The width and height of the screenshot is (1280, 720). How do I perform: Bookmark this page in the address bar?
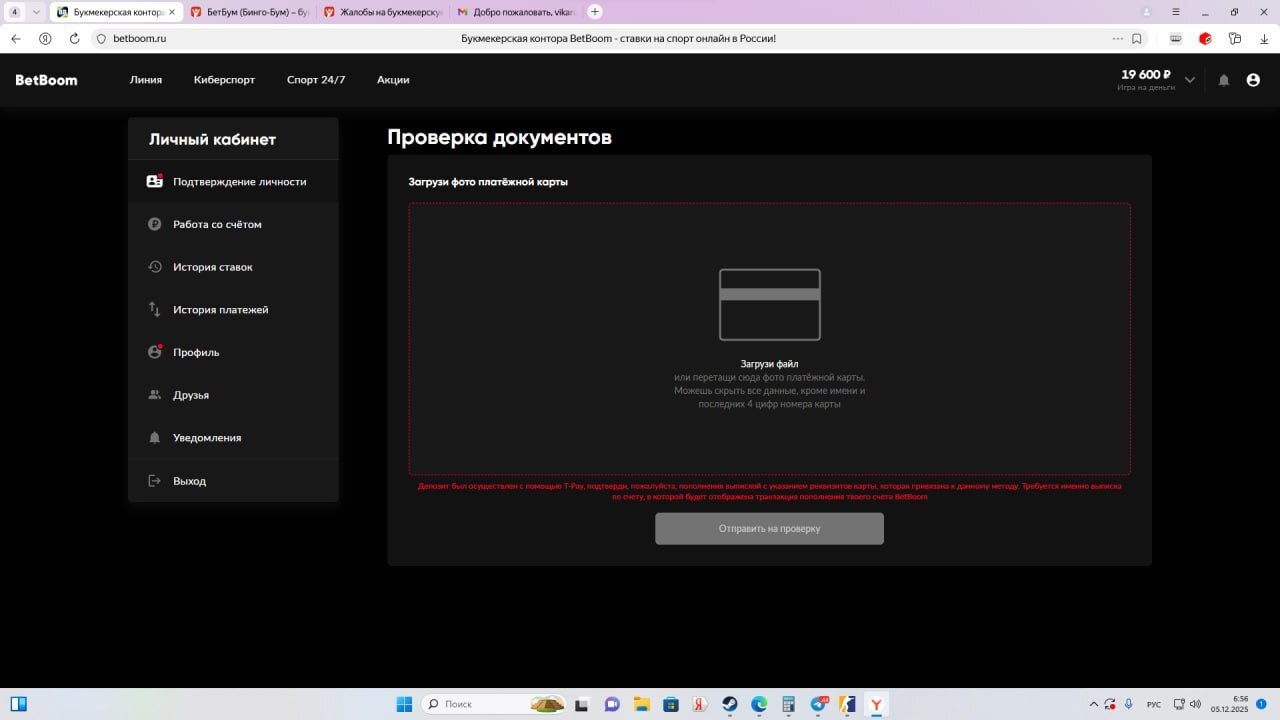(x=1137, y=39)
